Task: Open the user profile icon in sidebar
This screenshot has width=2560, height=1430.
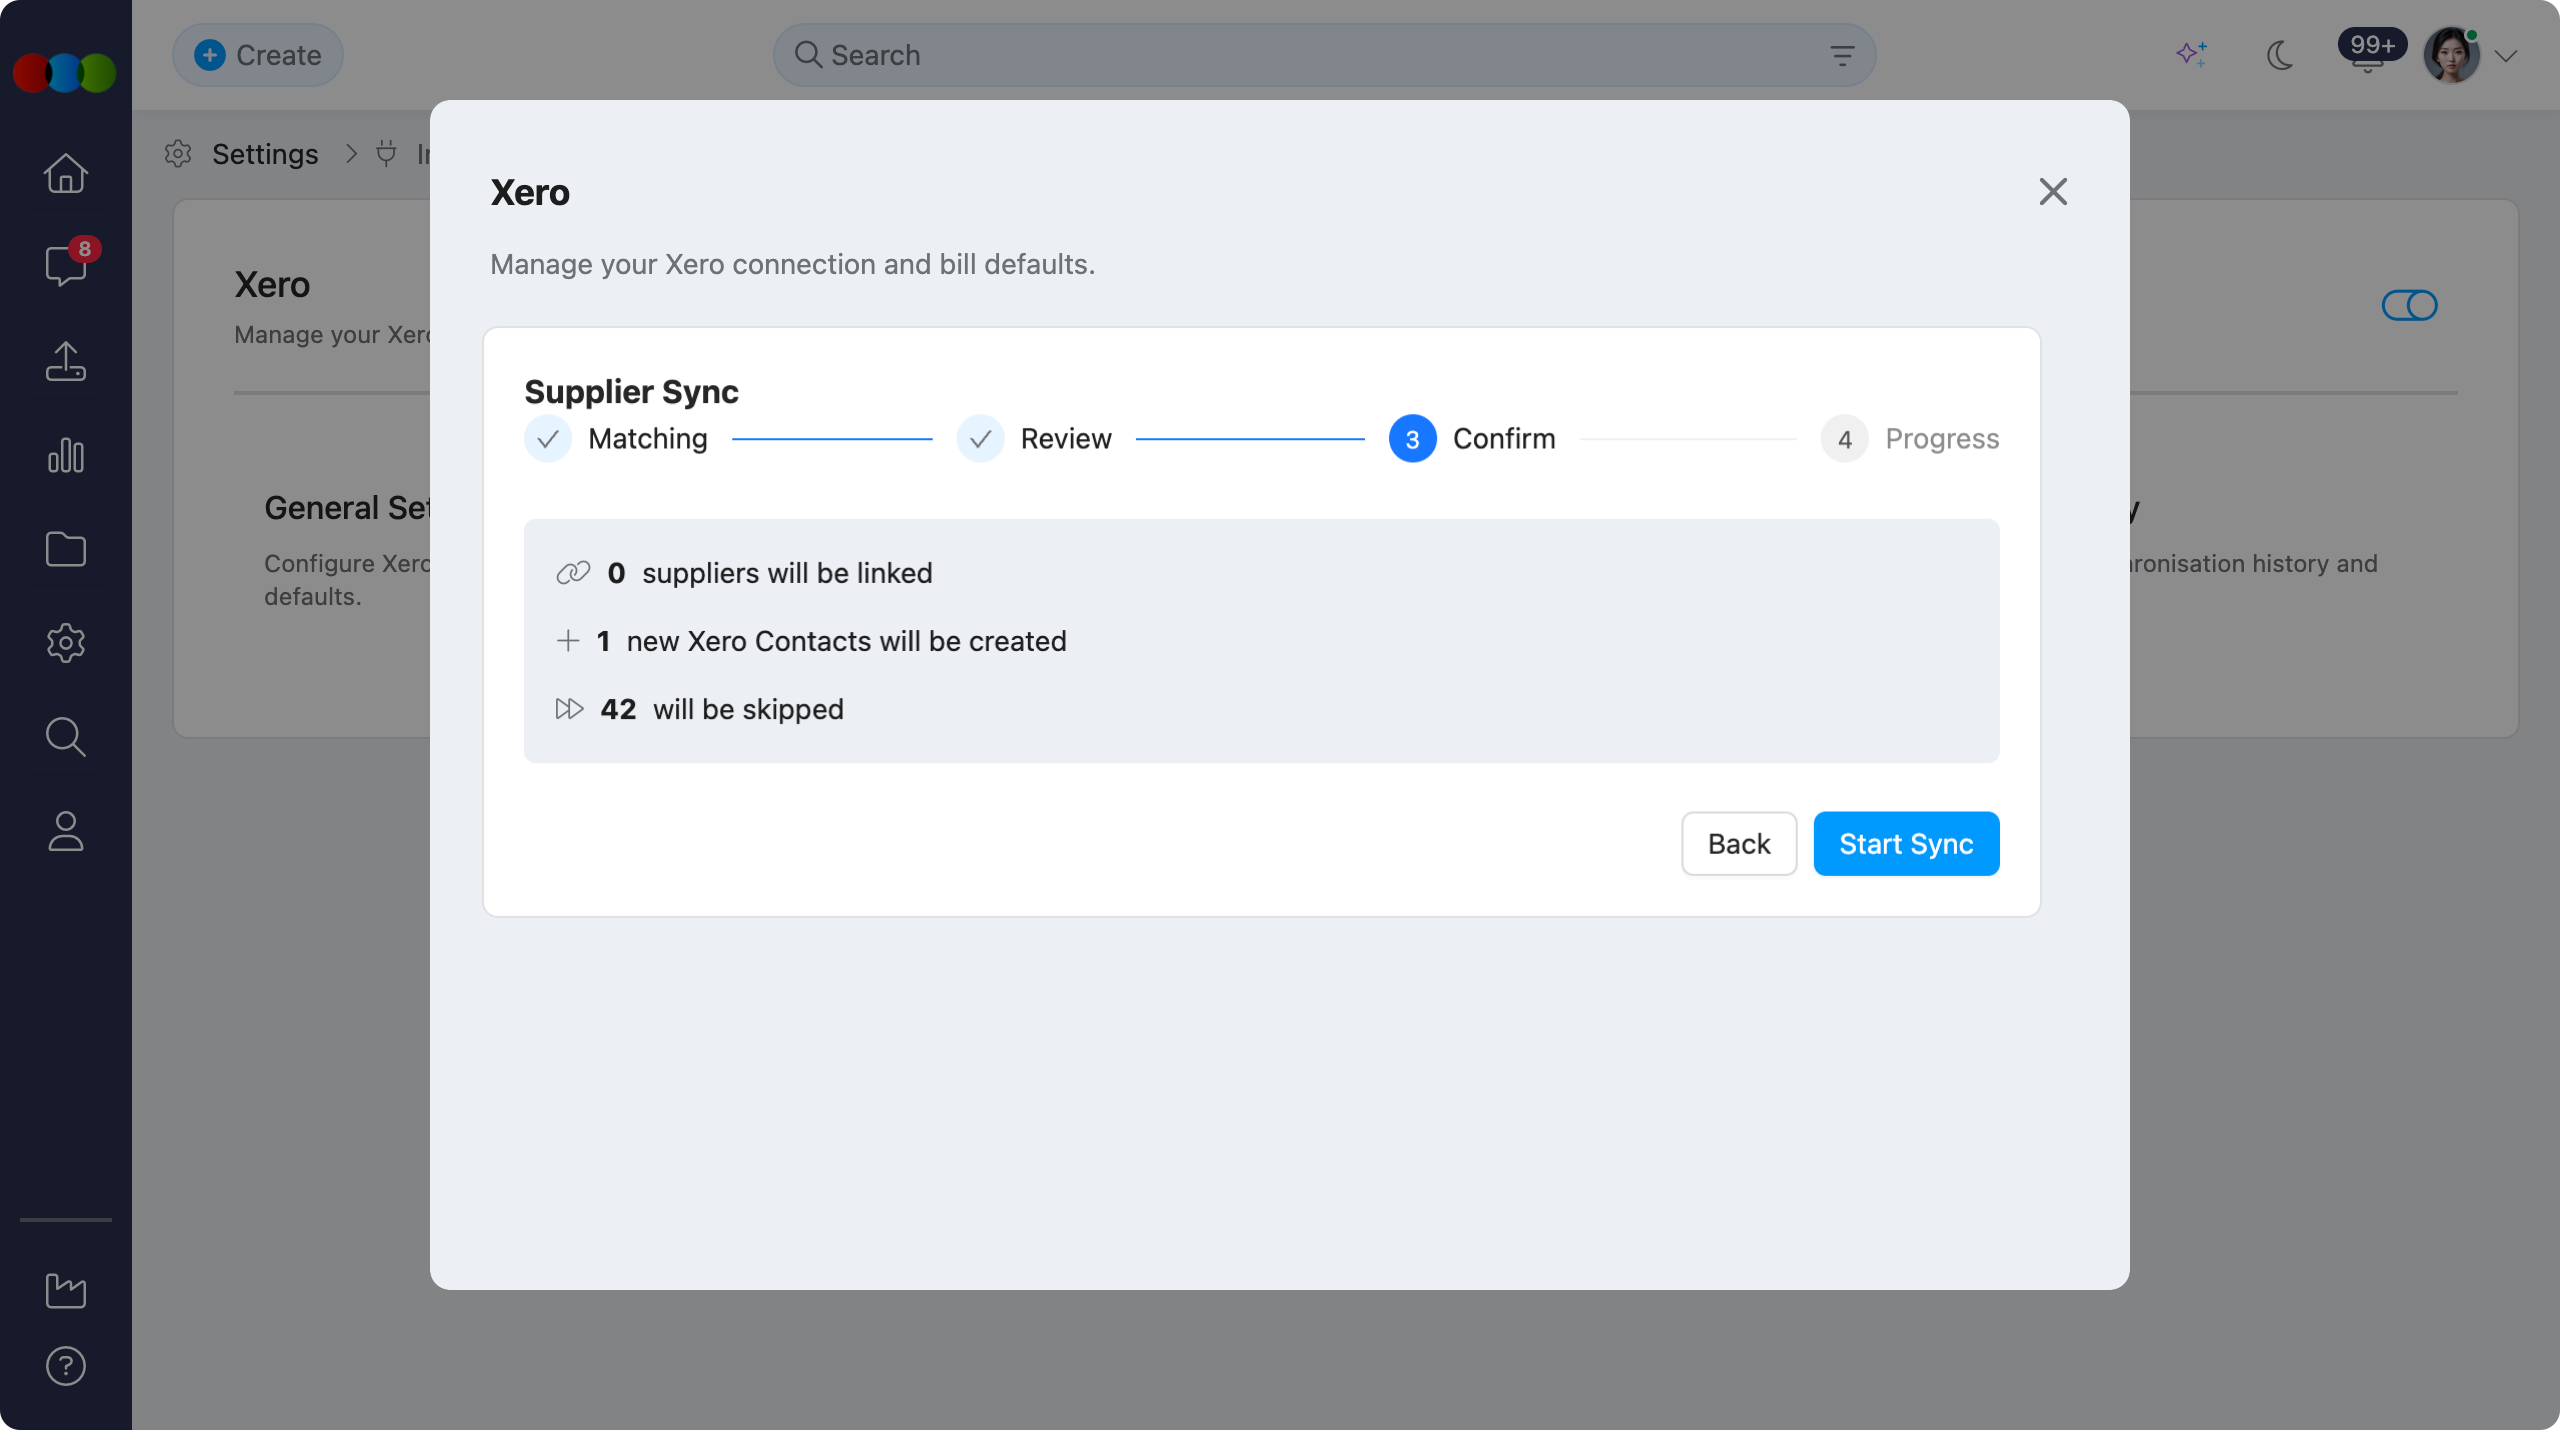Action: 66,831
